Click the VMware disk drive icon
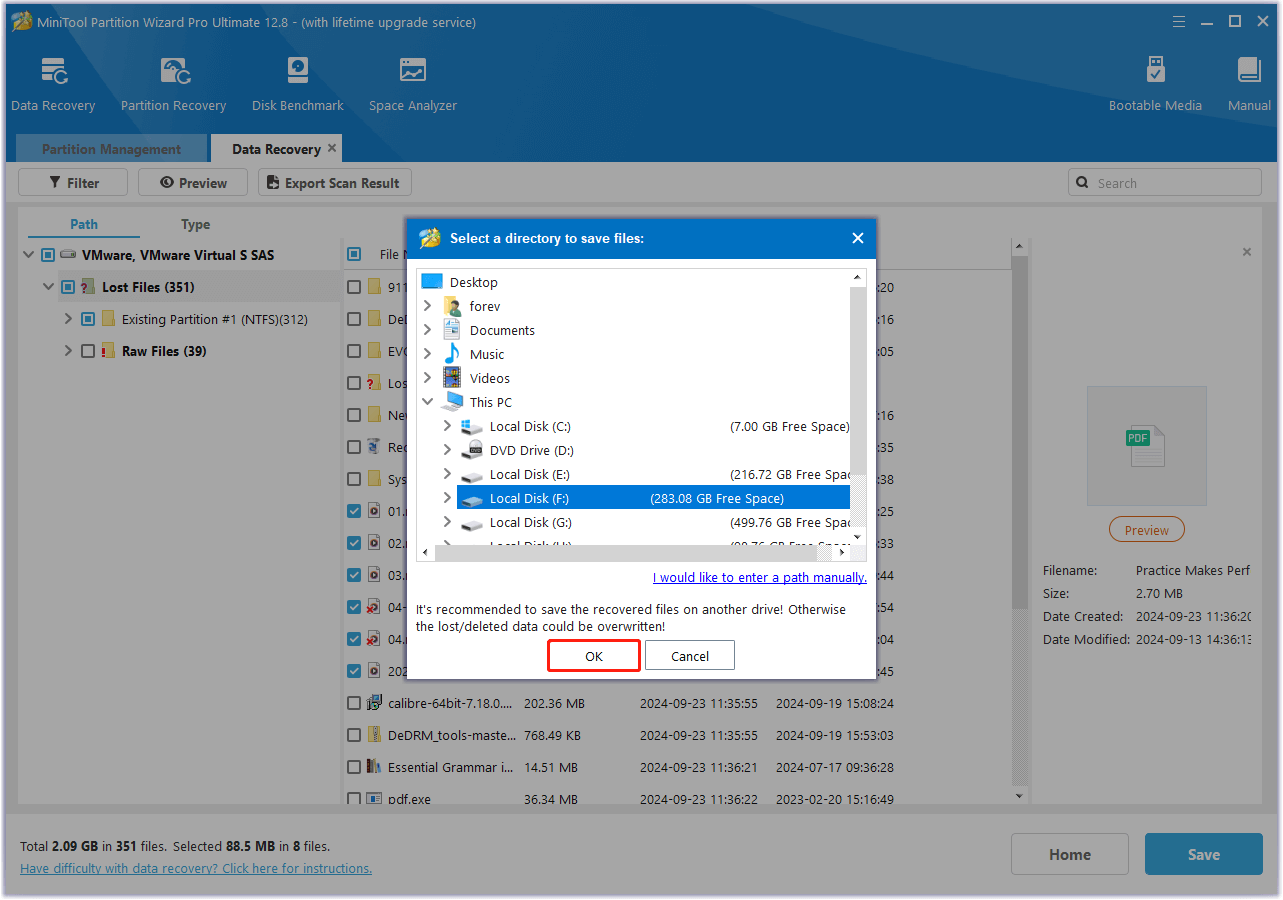The image size is (1283, 900). pos(68,255)
